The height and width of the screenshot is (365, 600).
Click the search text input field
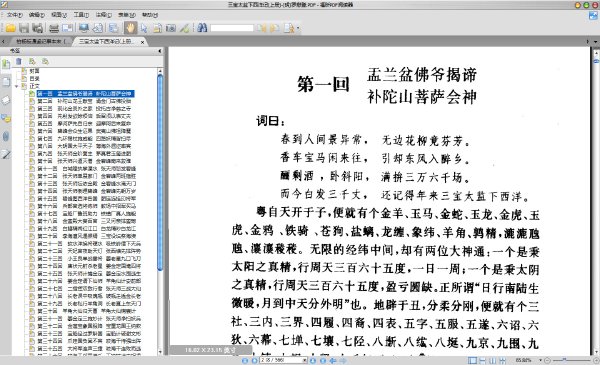232,28
